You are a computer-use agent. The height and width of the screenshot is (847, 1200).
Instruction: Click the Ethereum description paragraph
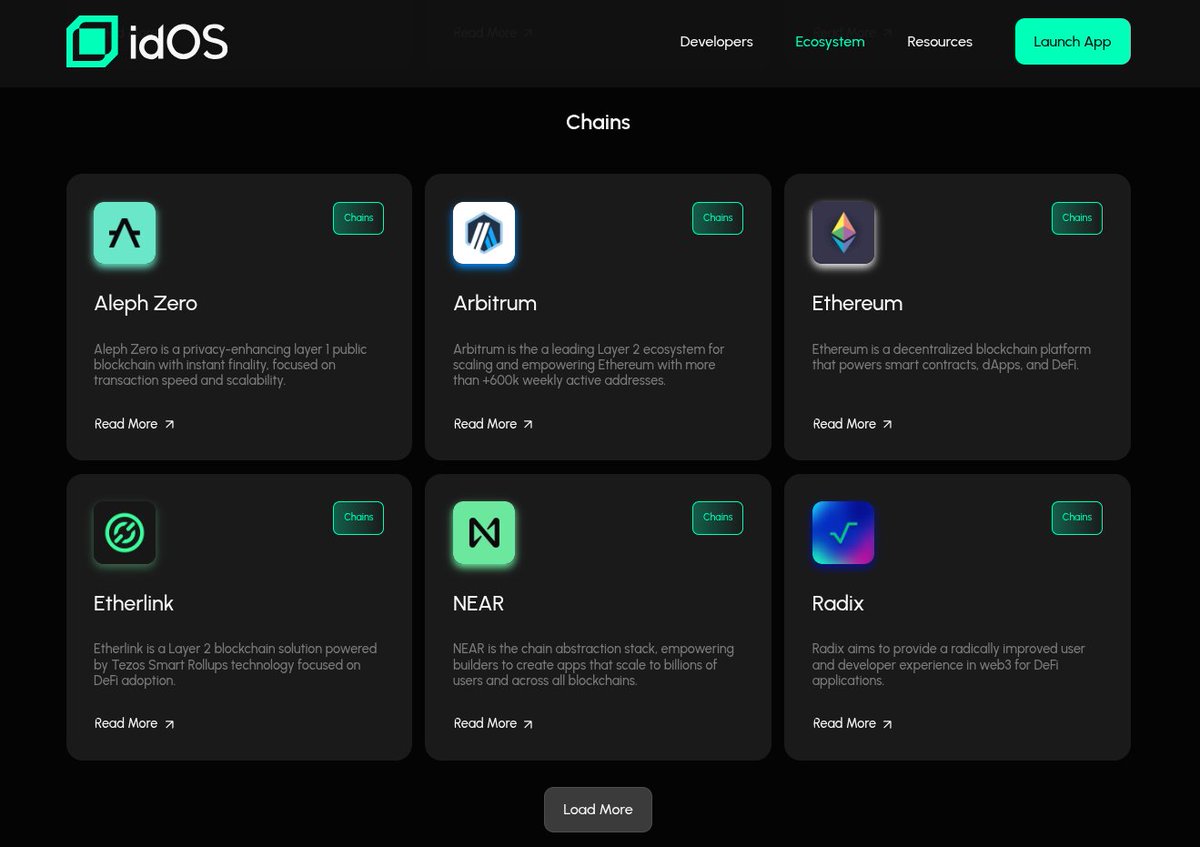click(951, 357)
